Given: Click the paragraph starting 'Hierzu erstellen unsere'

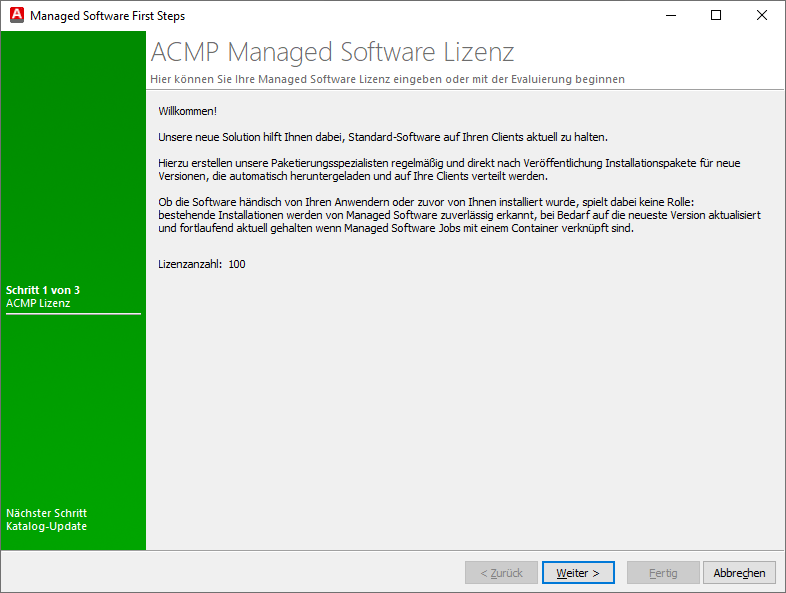Looking at the screenshot, I should 449,169.
